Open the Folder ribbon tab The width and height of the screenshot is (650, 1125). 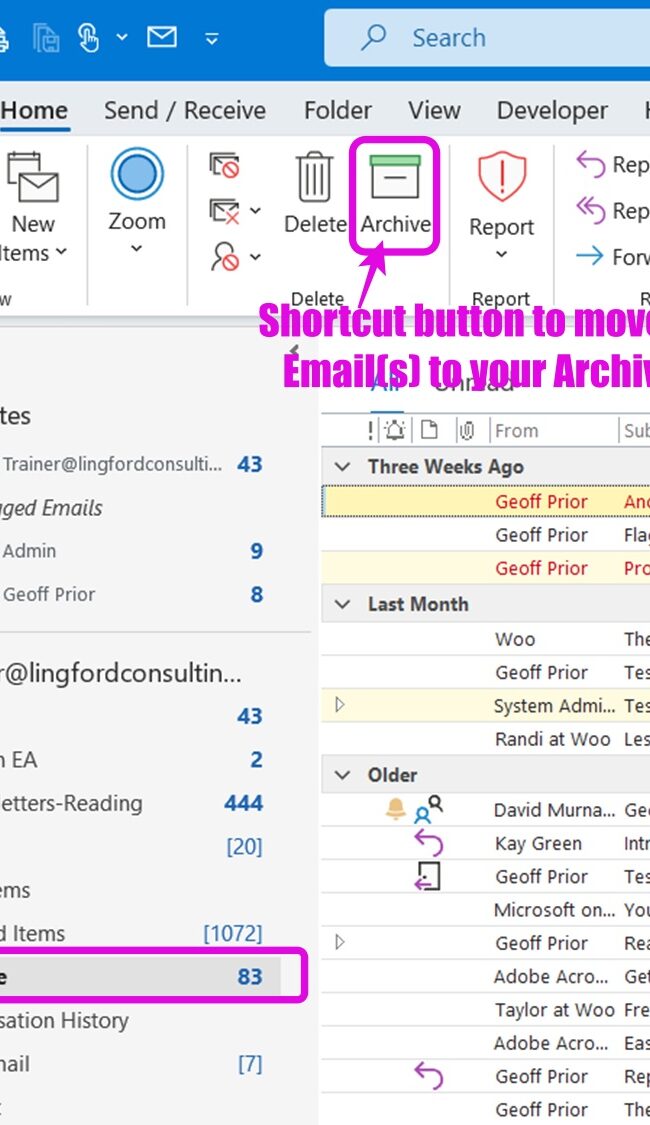(337, 110)
